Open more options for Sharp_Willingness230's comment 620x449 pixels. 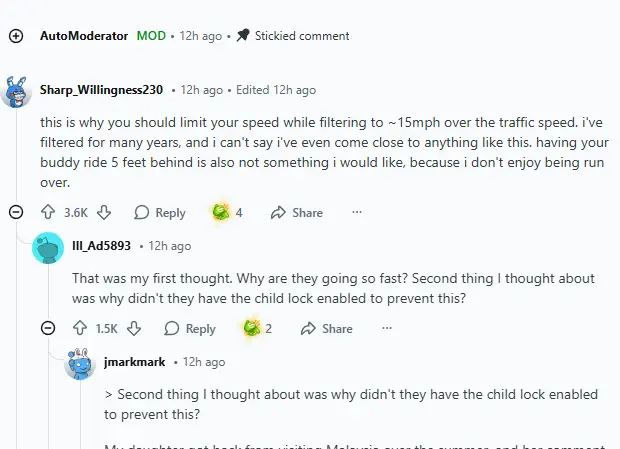(x=357, y=212)
